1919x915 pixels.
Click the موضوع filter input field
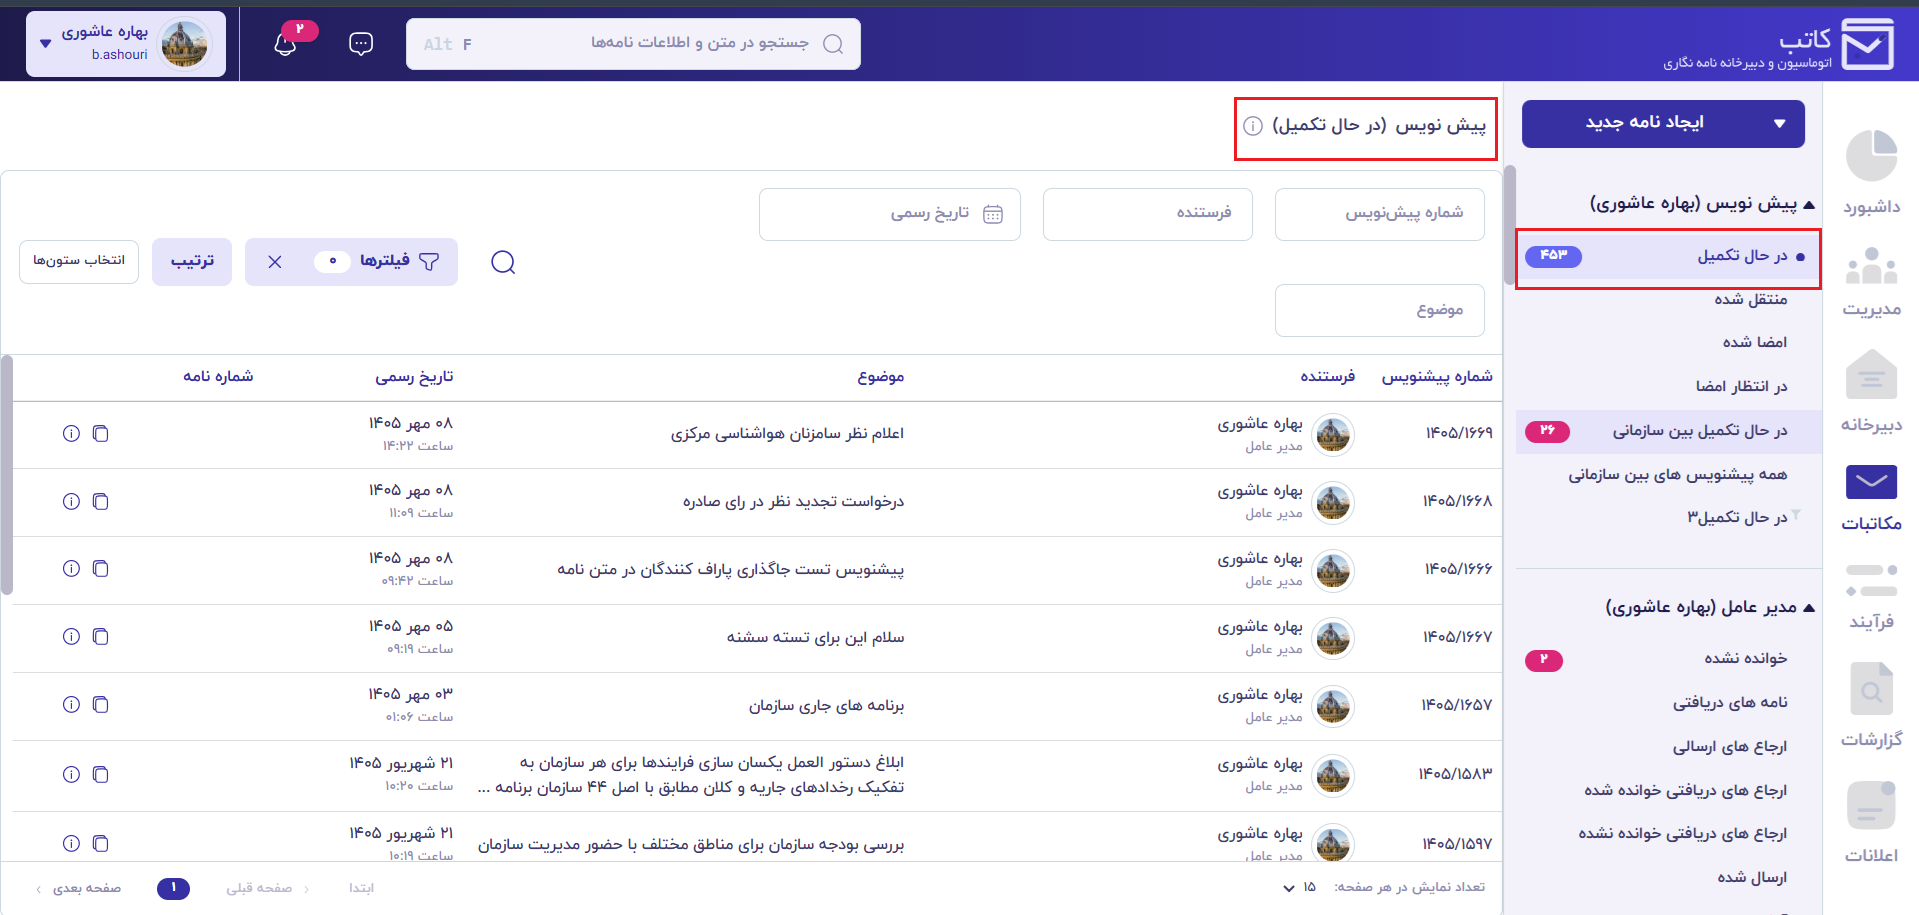[1379, 311]
